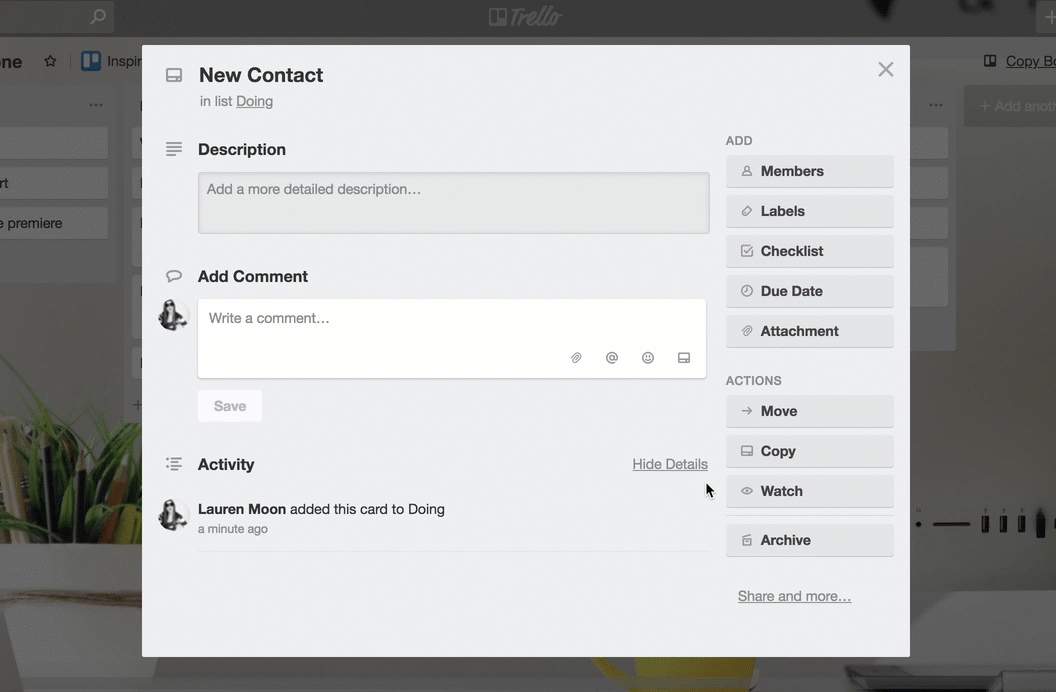Archive the New Contact card
This screenshot has width=1056, height=692.
coord(809,540)
